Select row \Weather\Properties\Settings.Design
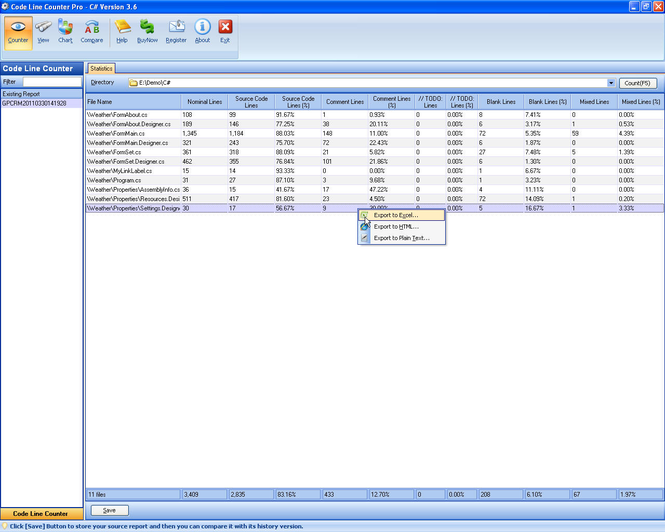Viewport: 665px width, 532px height. [x=375, y=208]
